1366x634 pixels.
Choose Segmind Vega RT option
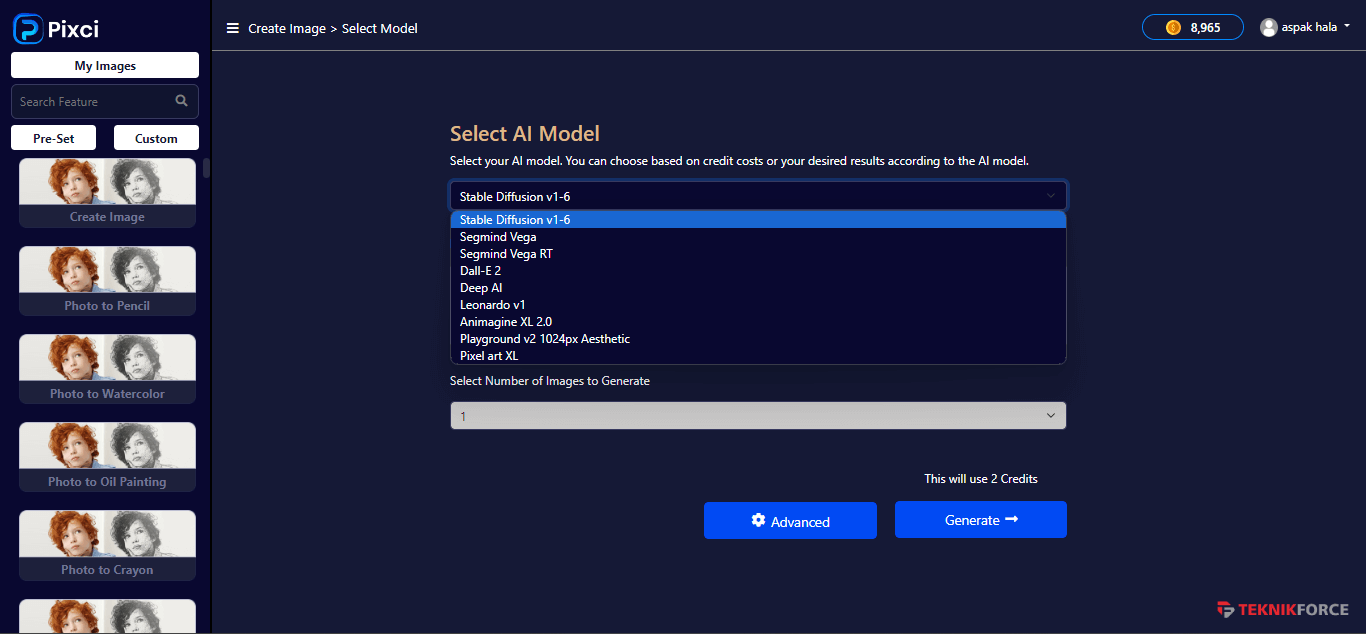click(x=758, y=254)
